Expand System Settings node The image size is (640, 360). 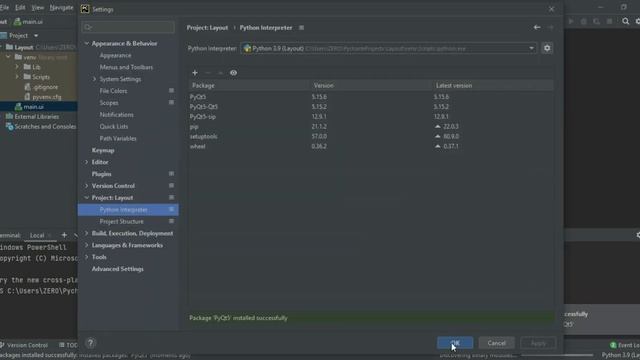tap(94, 79)
